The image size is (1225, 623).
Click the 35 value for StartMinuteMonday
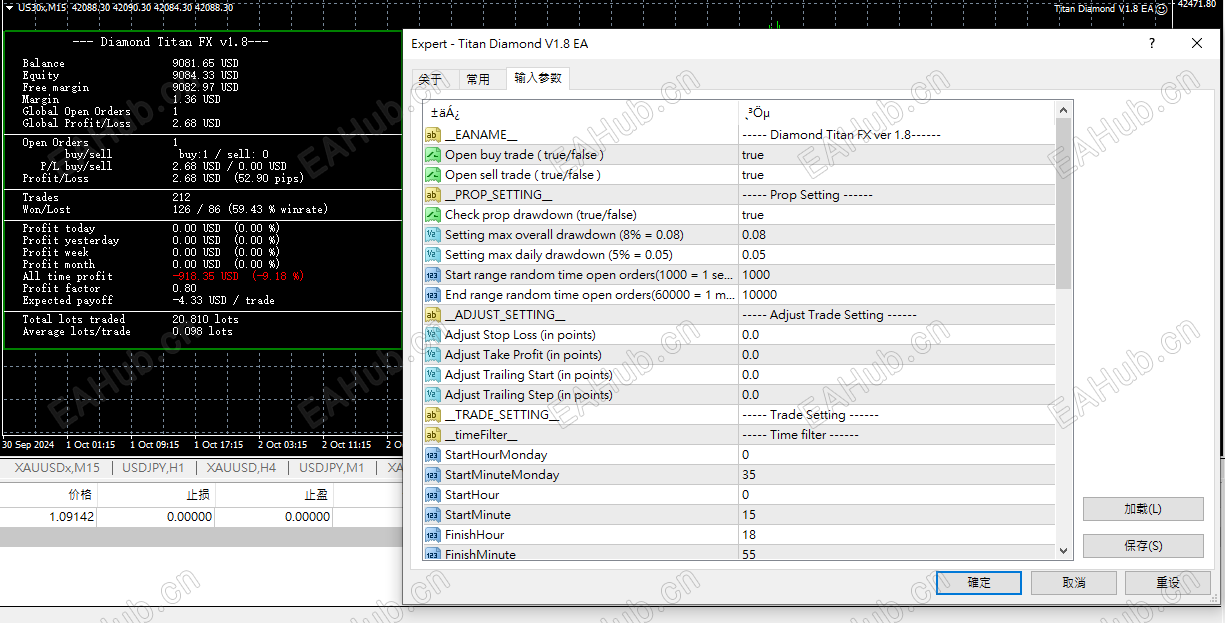(749, 475)
